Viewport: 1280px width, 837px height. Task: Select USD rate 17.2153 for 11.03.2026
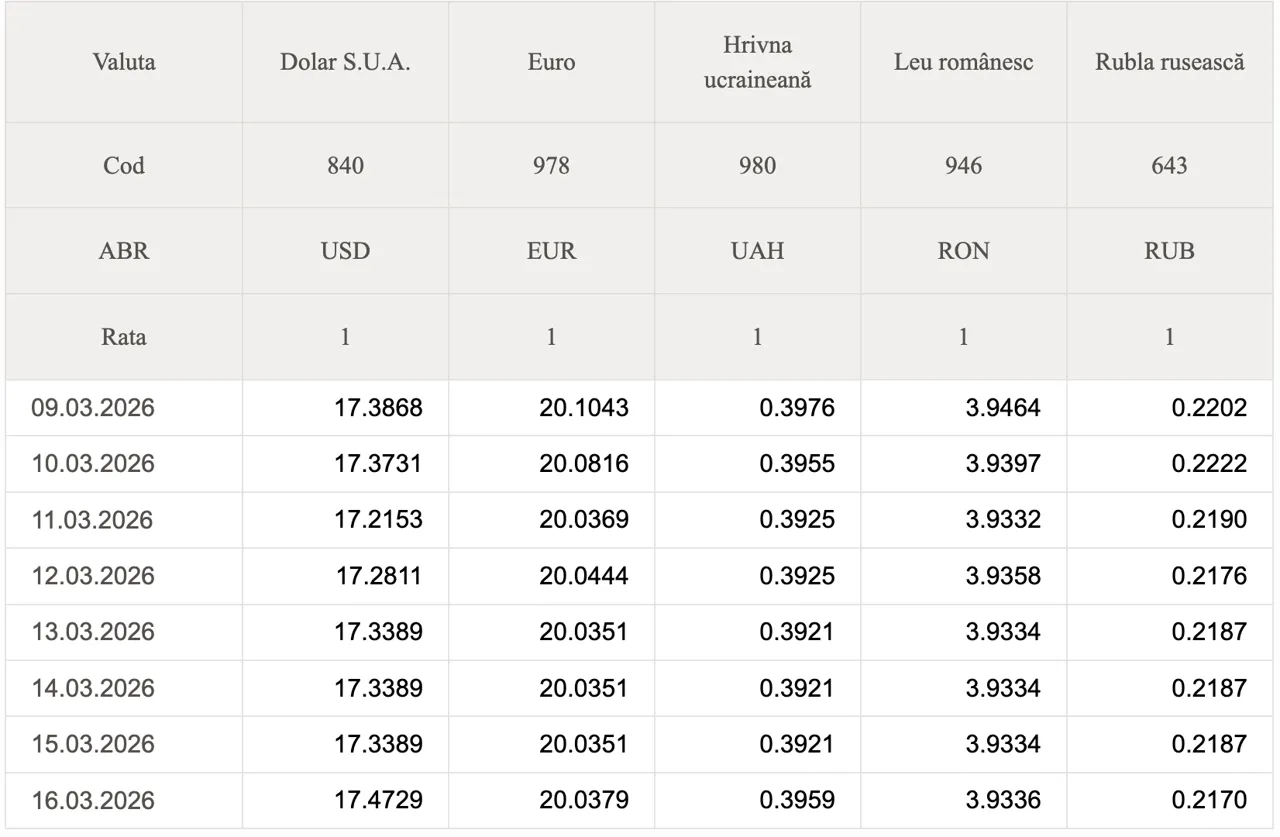pos(378,520)
